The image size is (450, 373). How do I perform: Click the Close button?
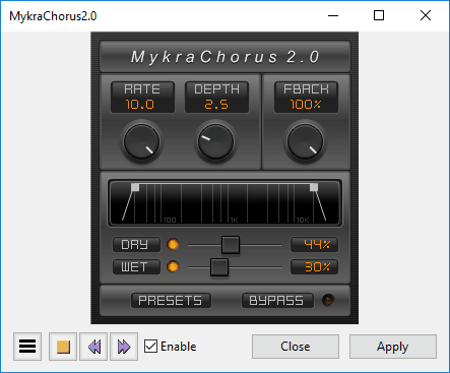(295, 347)
